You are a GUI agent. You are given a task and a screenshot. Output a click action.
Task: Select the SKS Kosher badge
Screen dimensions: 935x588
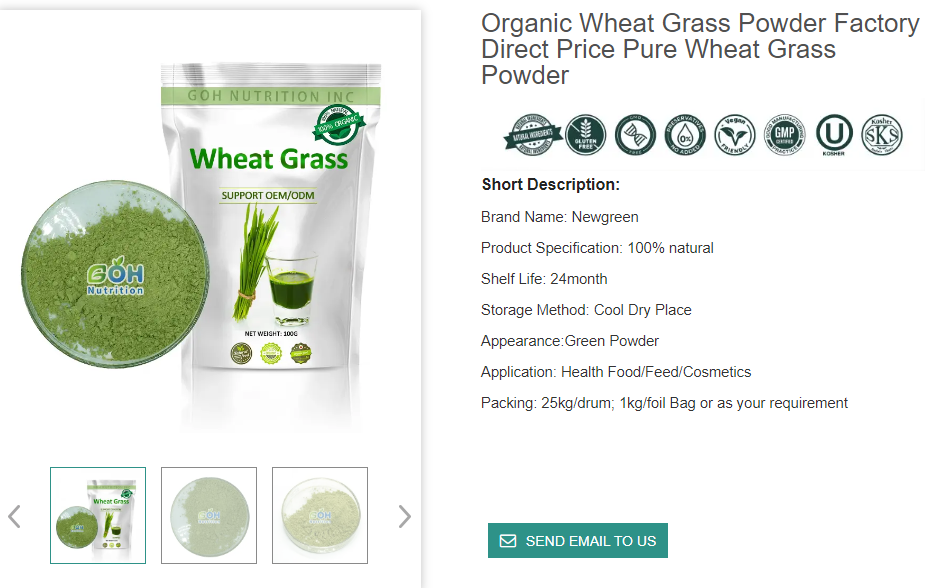coord(882,135)
